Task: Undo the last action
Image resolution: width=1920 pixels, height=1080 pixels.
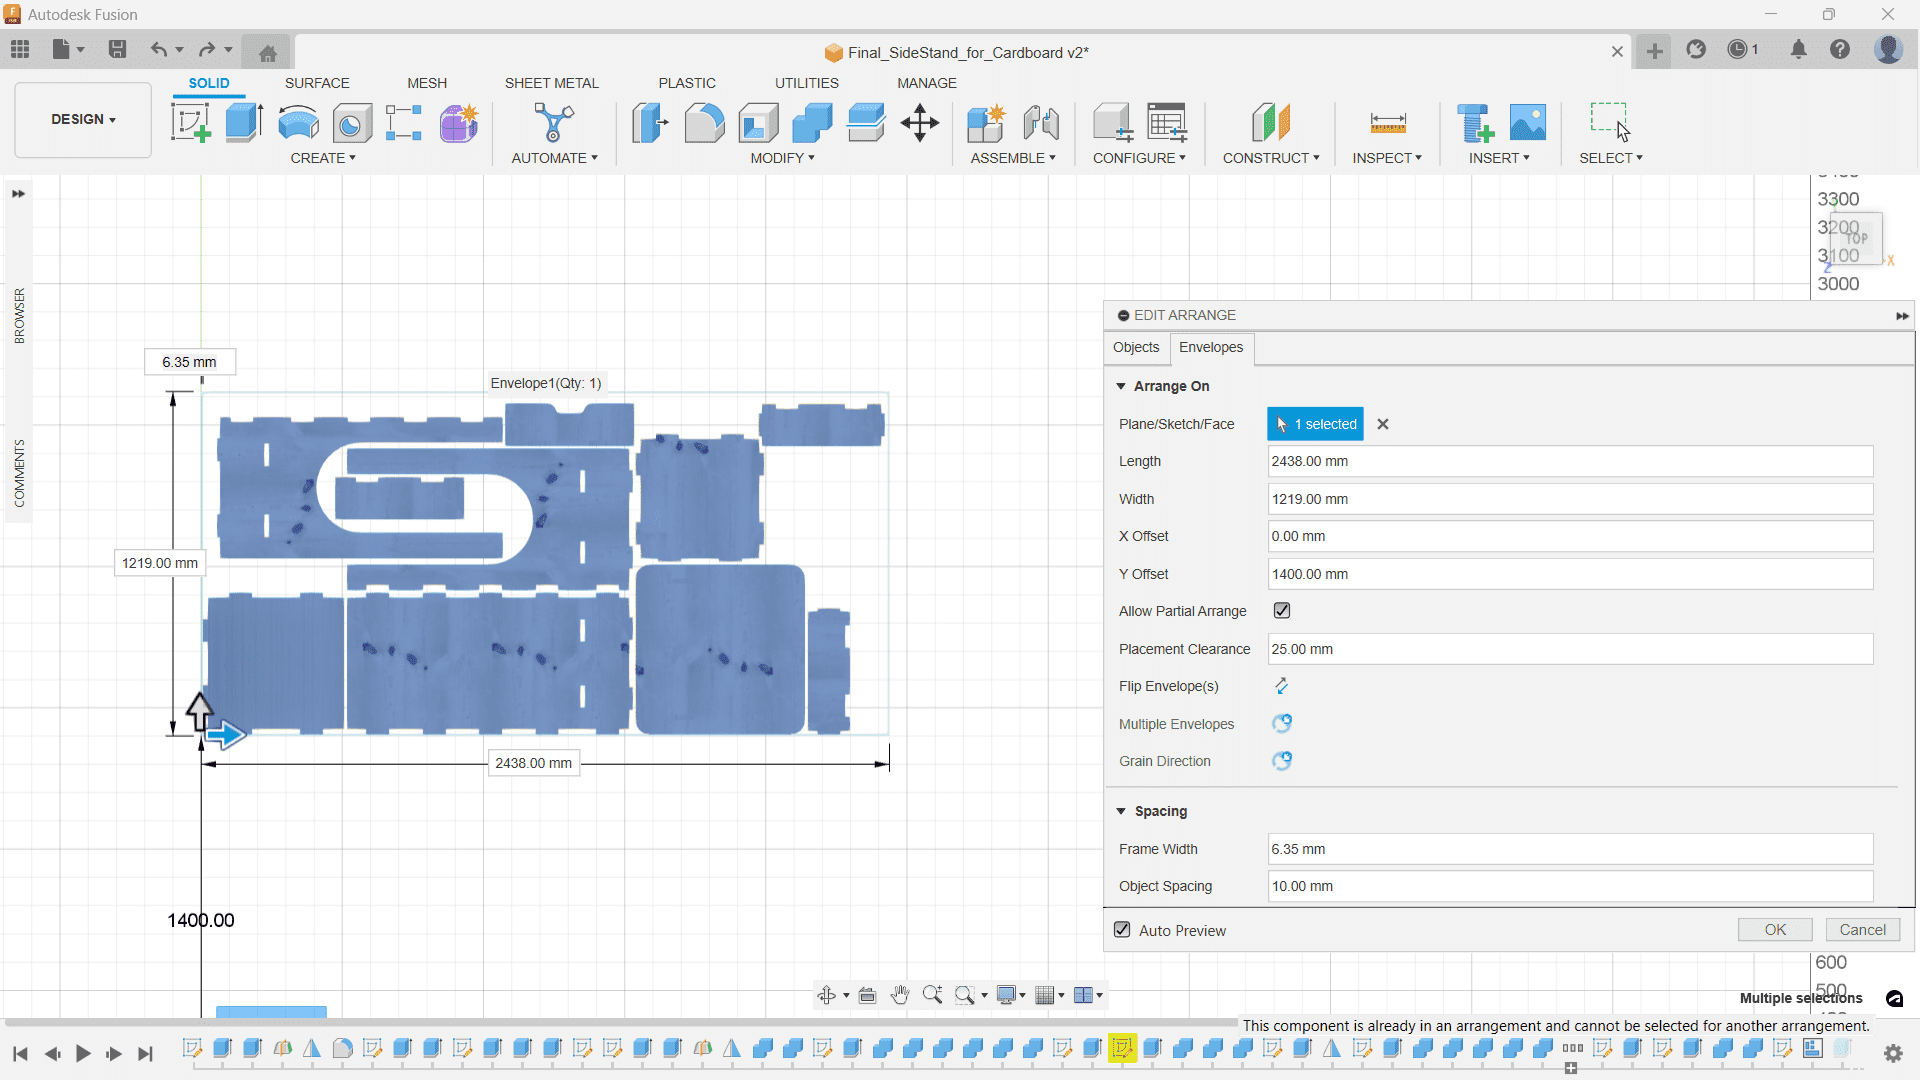Action: pyautogui.click(x=158, y=49)
